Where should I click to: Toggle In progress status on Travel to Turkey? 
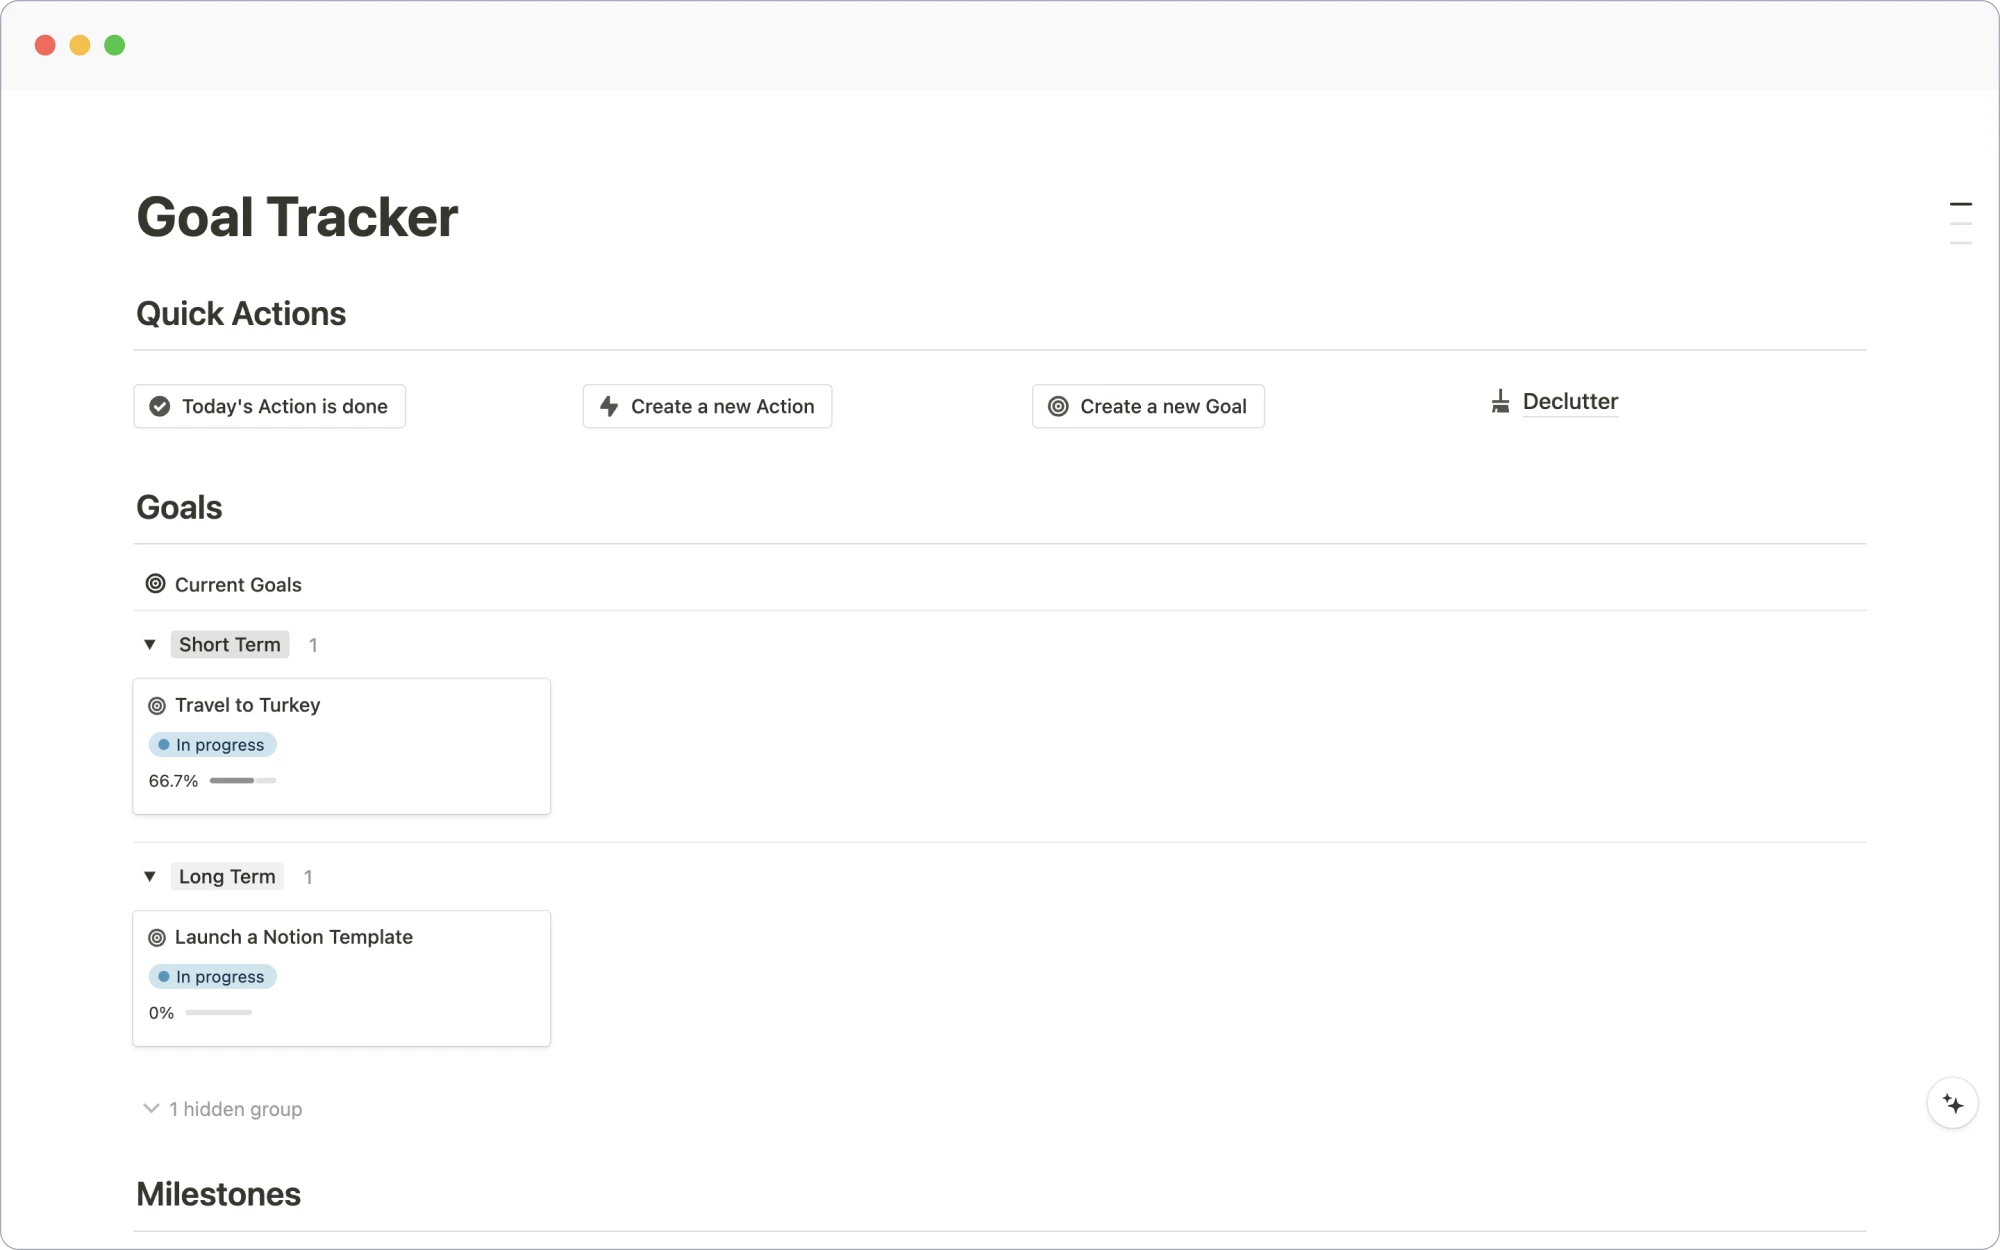tap(212, 745)
